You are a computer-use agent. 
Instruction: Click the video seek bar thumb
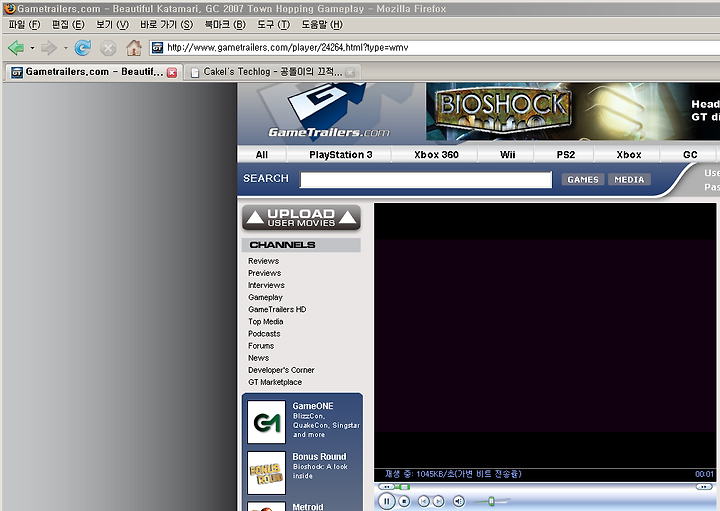(403, 487)
